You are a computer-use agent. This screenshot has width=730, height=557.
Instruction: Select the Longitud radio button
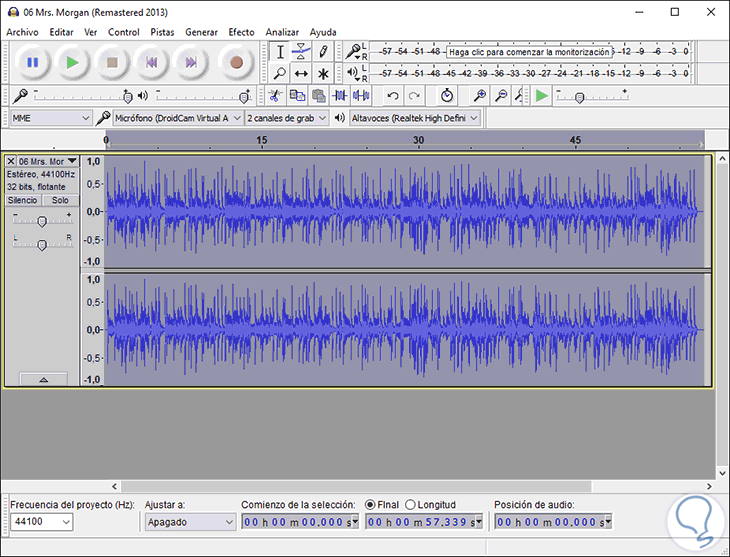pos(411,504)
